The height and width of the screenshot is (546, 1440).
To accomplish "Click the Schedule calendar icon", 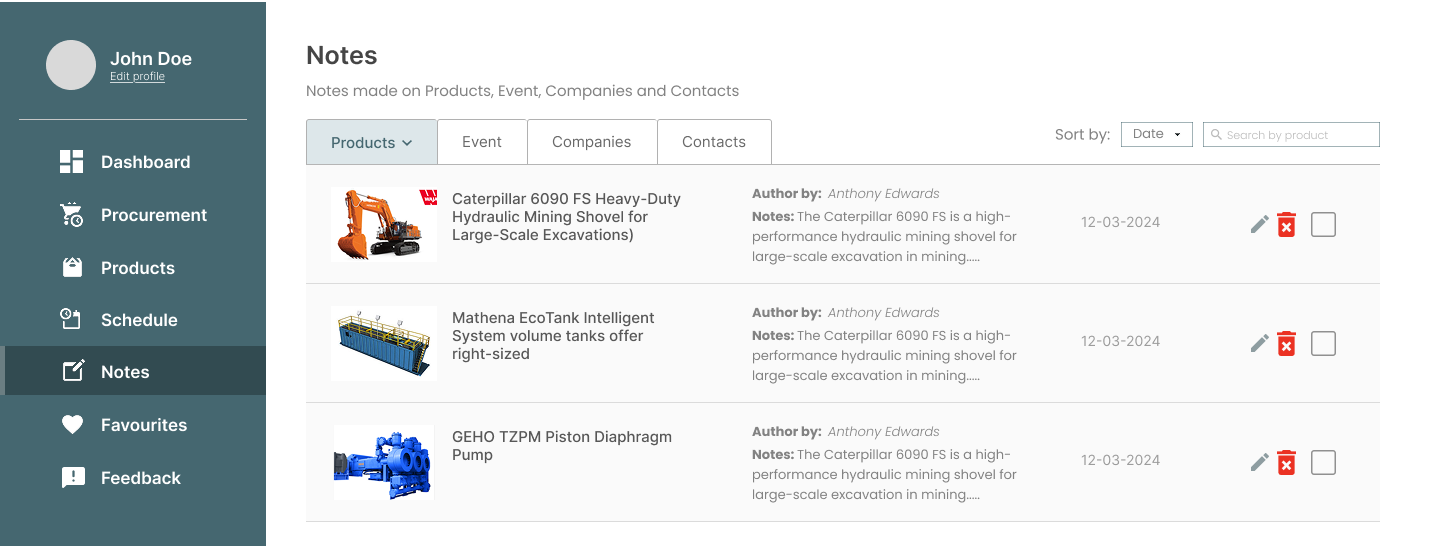I will [x=72, y=320].
